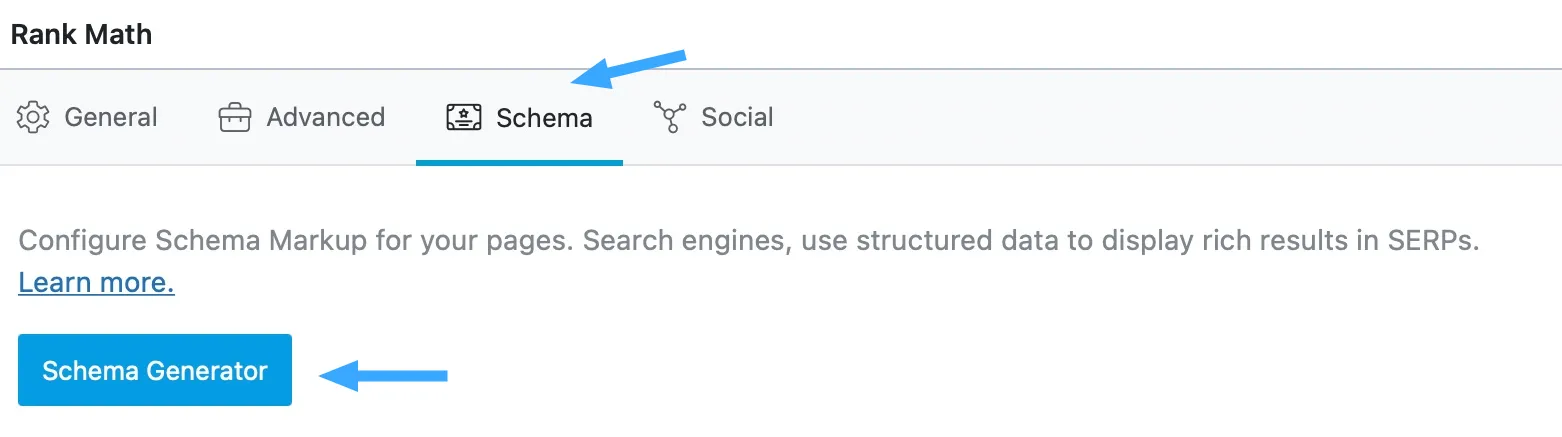Image resolution: width=1562 pixels, height=437 pixels.
Task: Click the blue arrow pointing at Schema tab
Action: tap(628, 67)
